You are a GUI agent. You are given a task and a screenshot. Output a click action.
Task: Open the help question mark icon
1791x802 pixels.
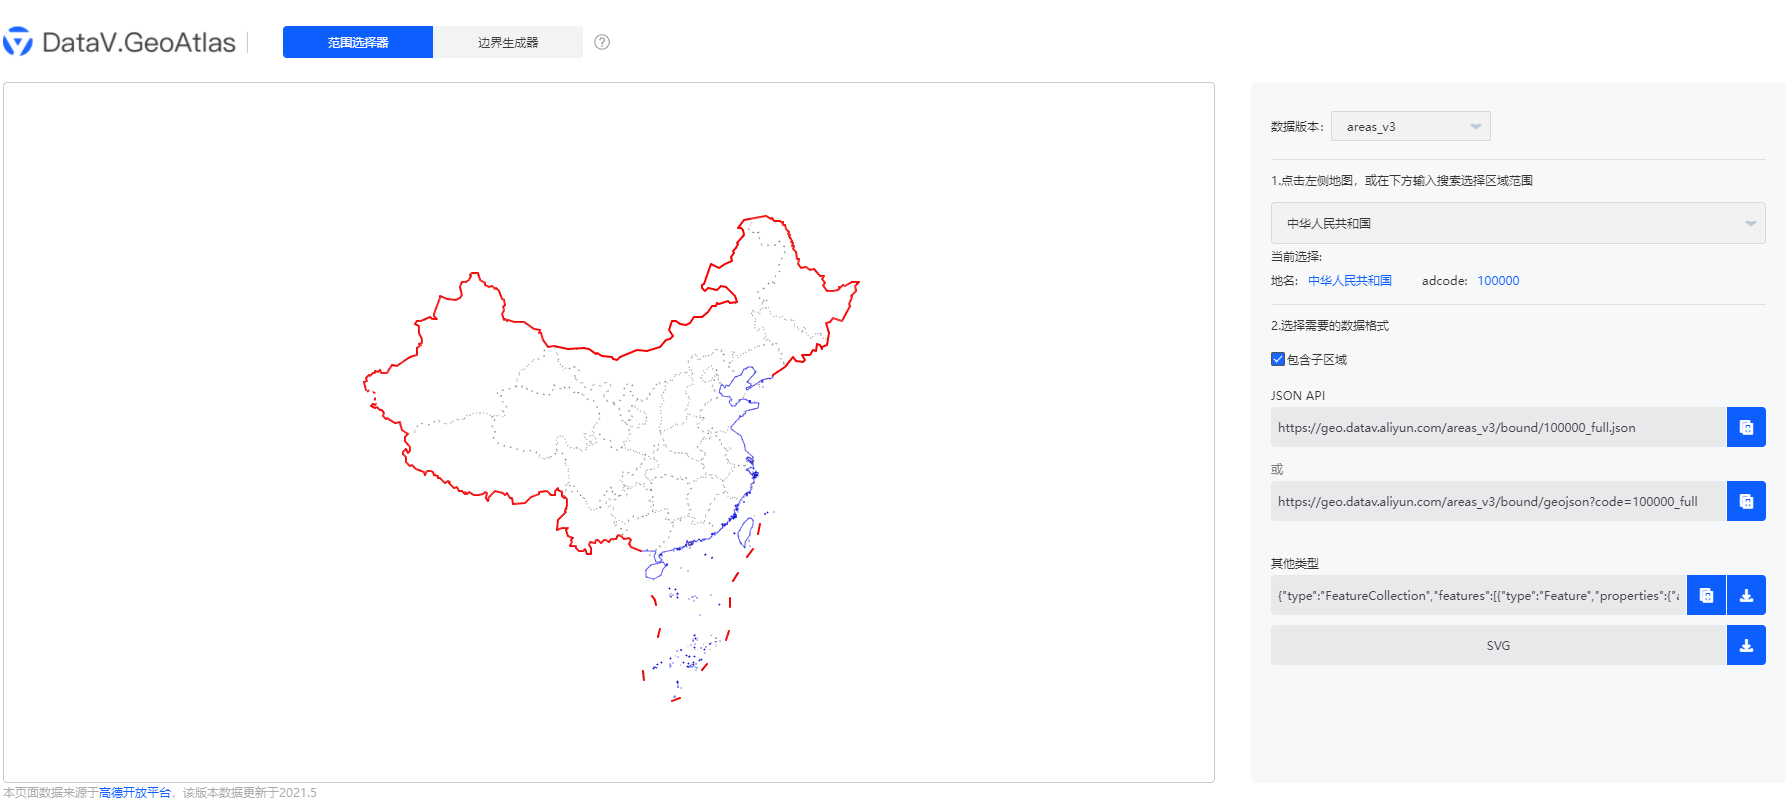coord(602,42)
